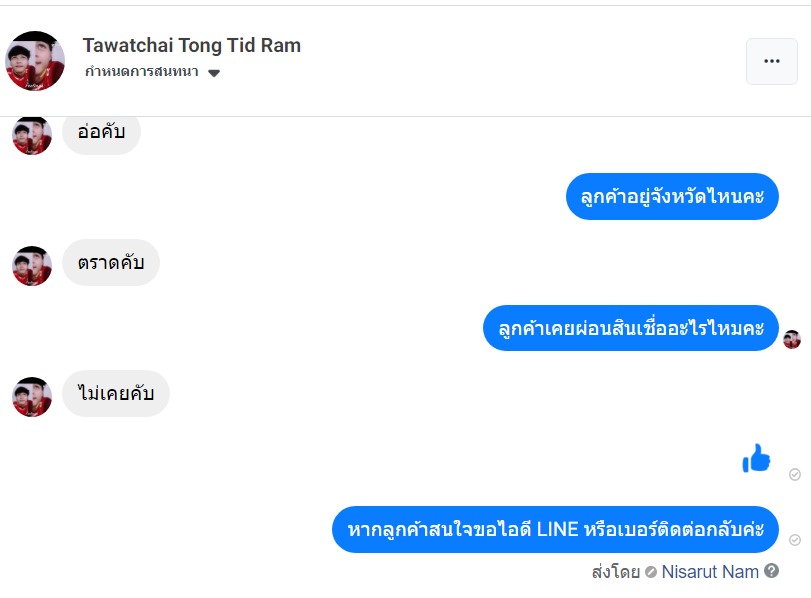Click sender avatar beside the ตราดคับ message
The image size is (811, 598).
coord(32,265)
